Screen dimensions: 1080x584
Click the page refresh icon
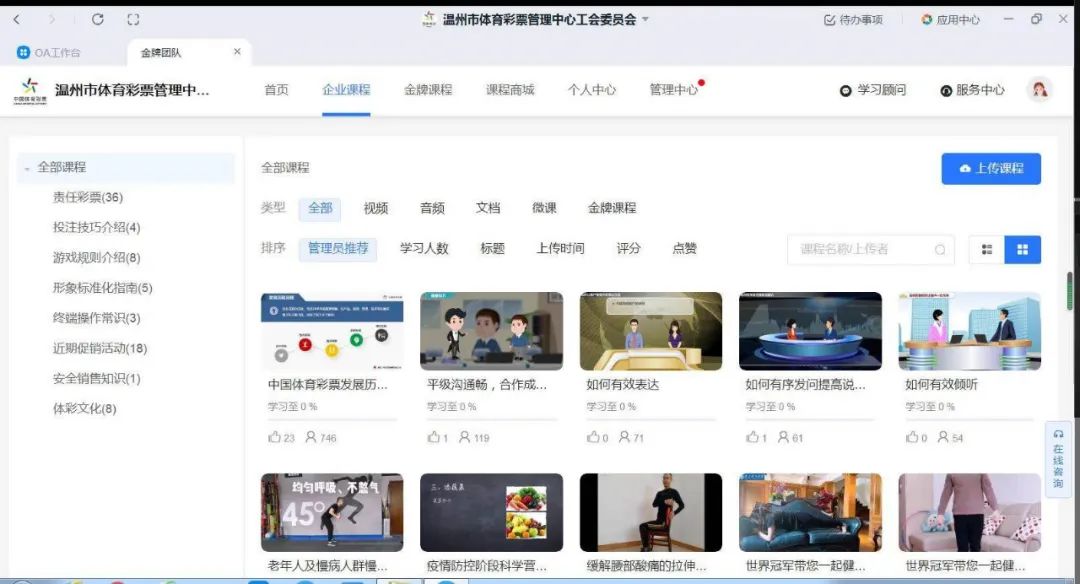coord(97,19)
